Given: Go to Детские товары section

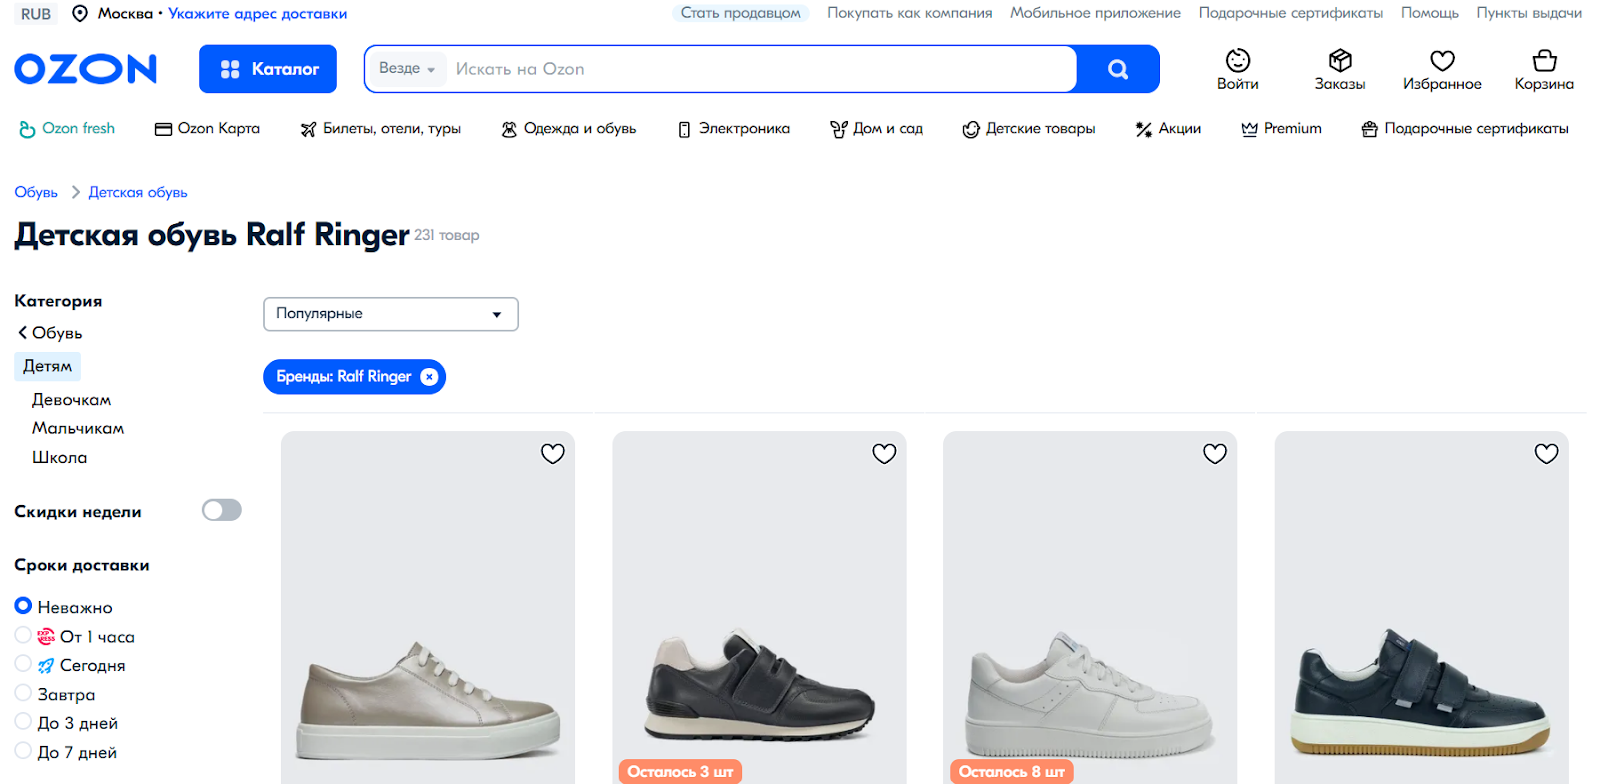Looking at the screenshot, I should pyautogui.click(x=1029, y=129).
